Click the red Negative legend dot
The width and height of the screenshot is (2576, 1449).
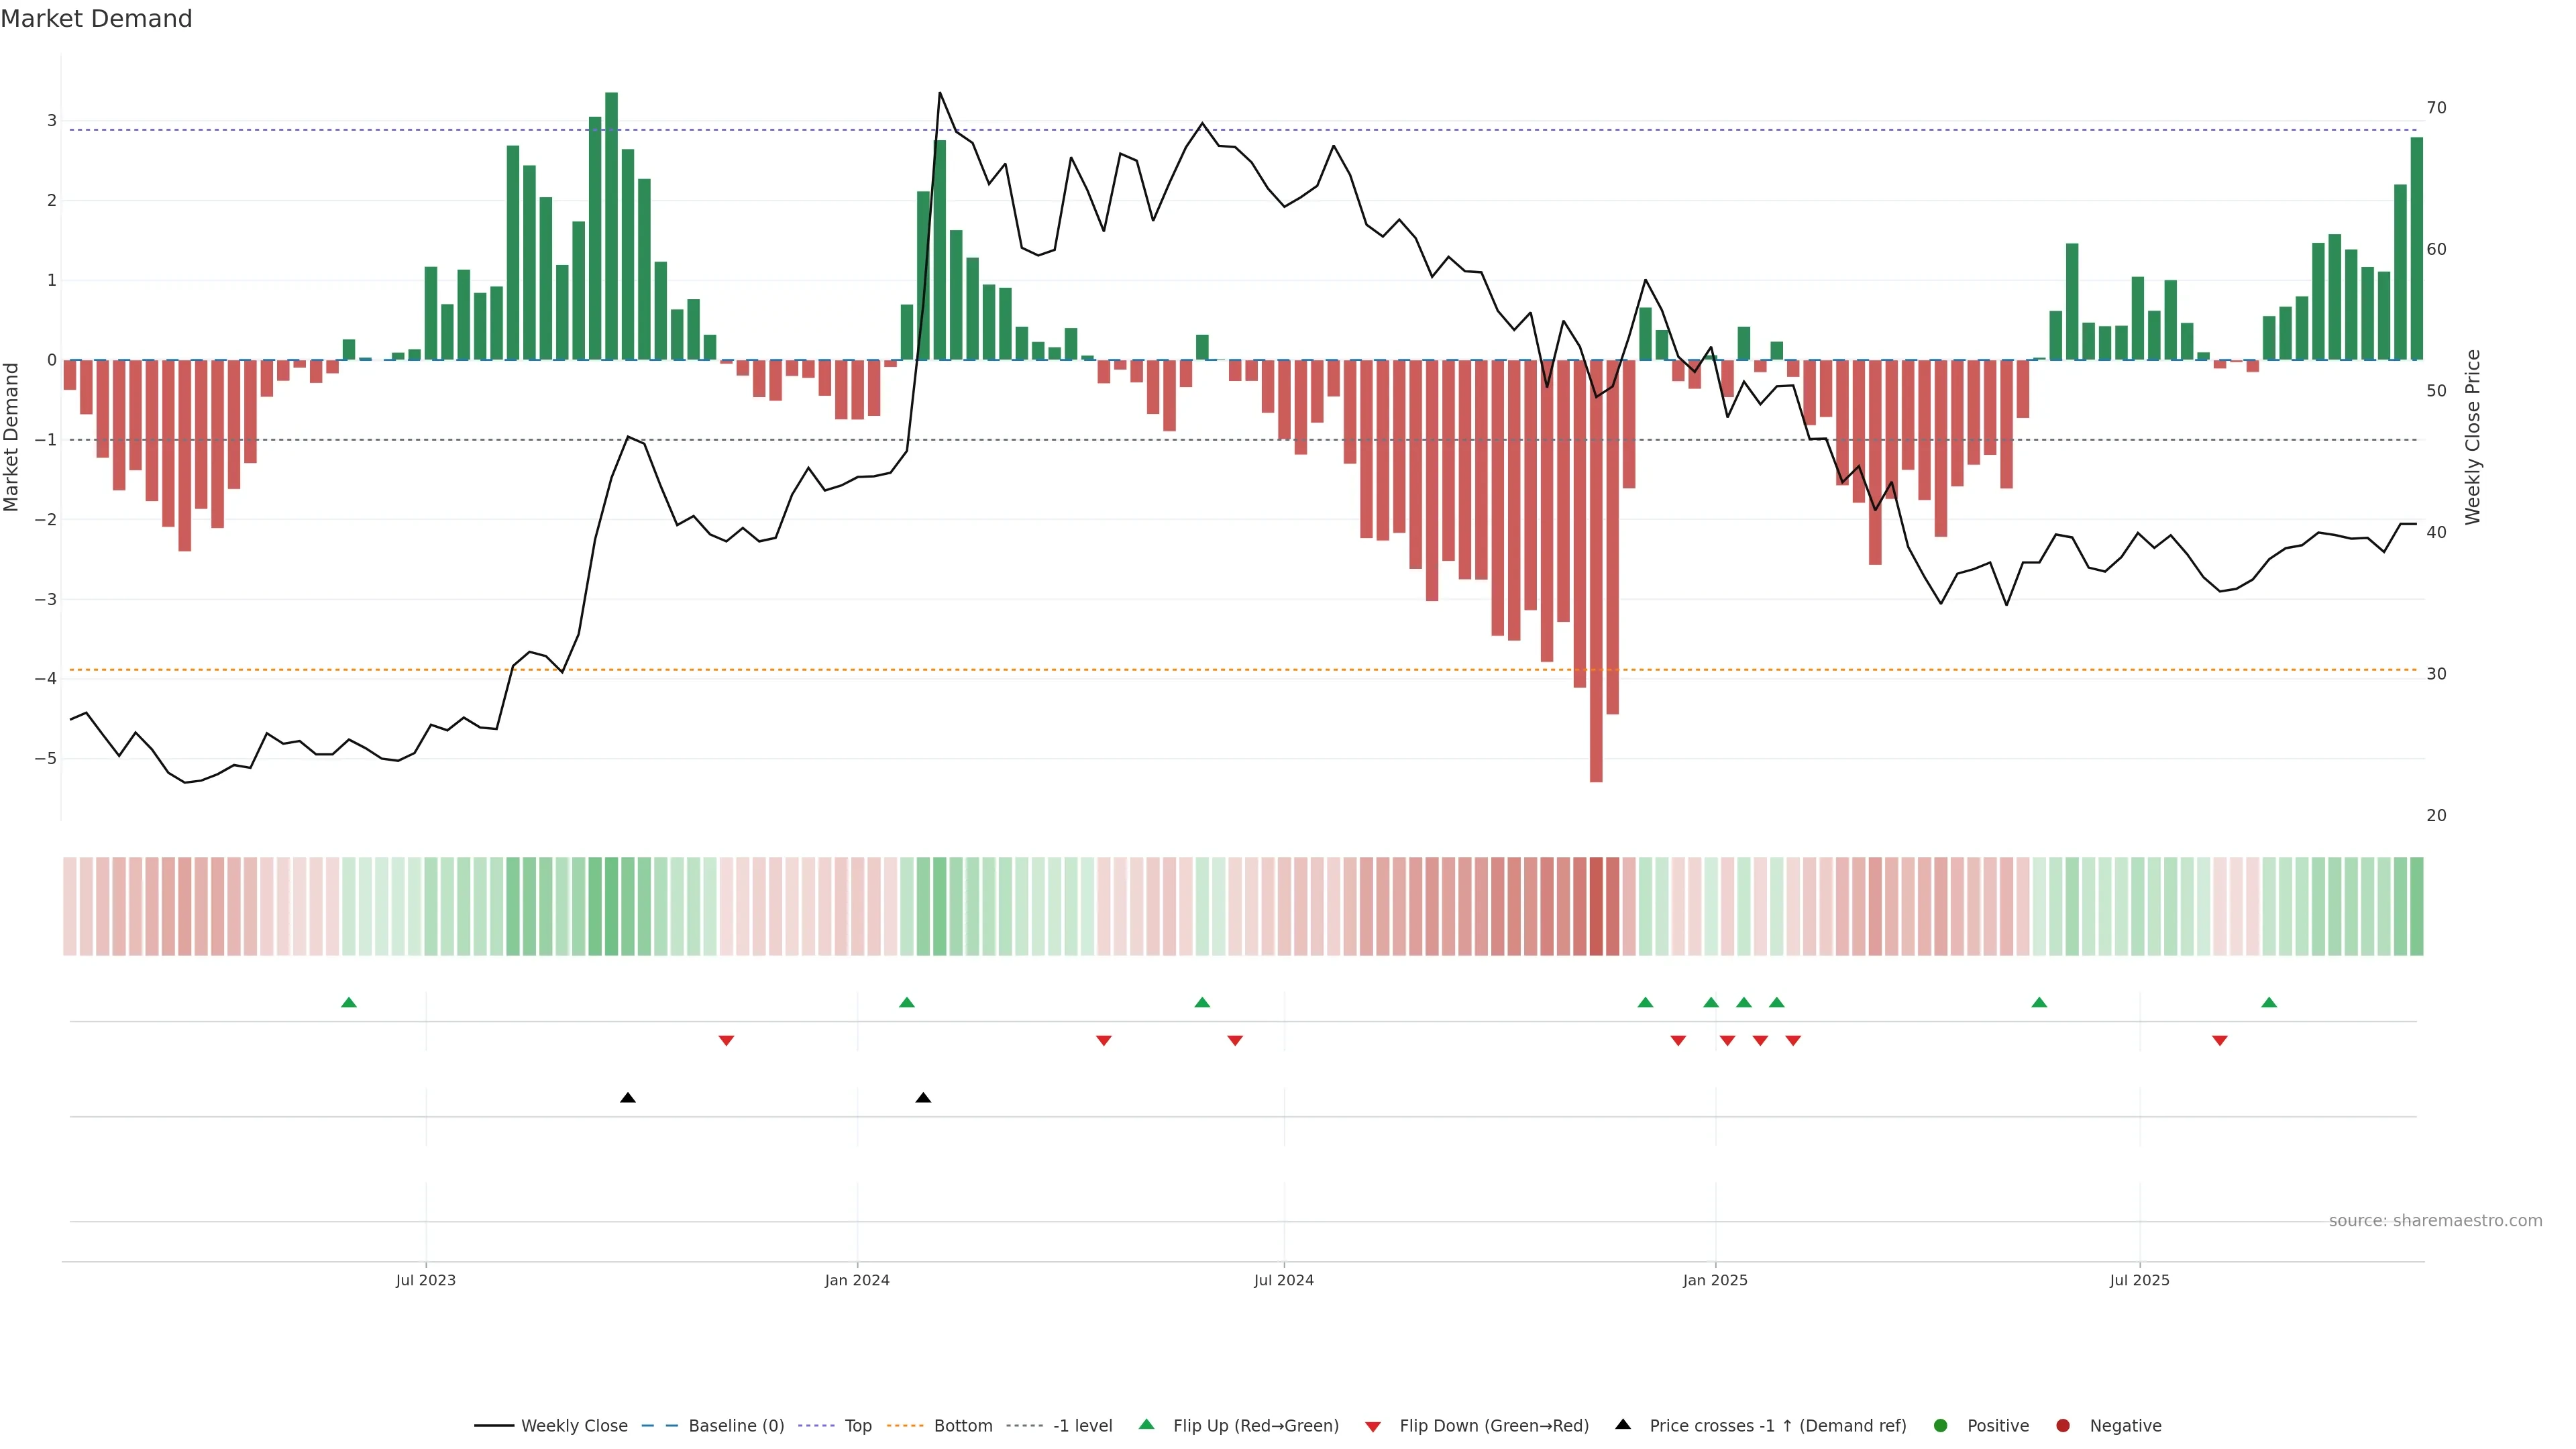click(x=2063, y=1425)
